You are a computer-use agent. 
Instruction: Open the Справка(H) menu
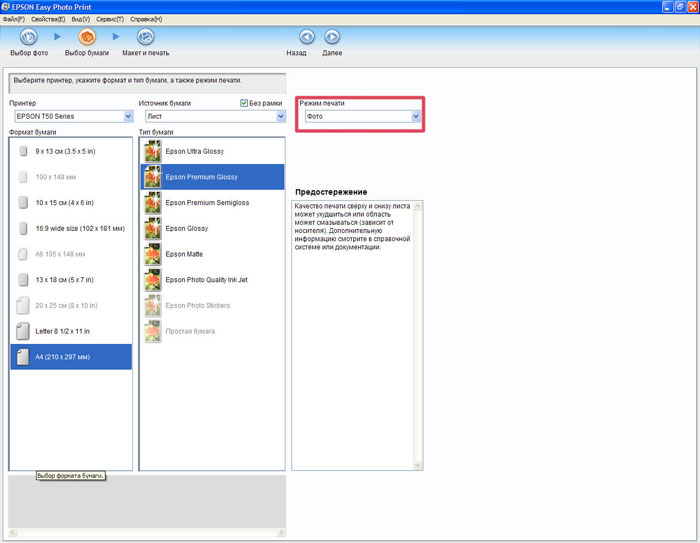point(146,19)
